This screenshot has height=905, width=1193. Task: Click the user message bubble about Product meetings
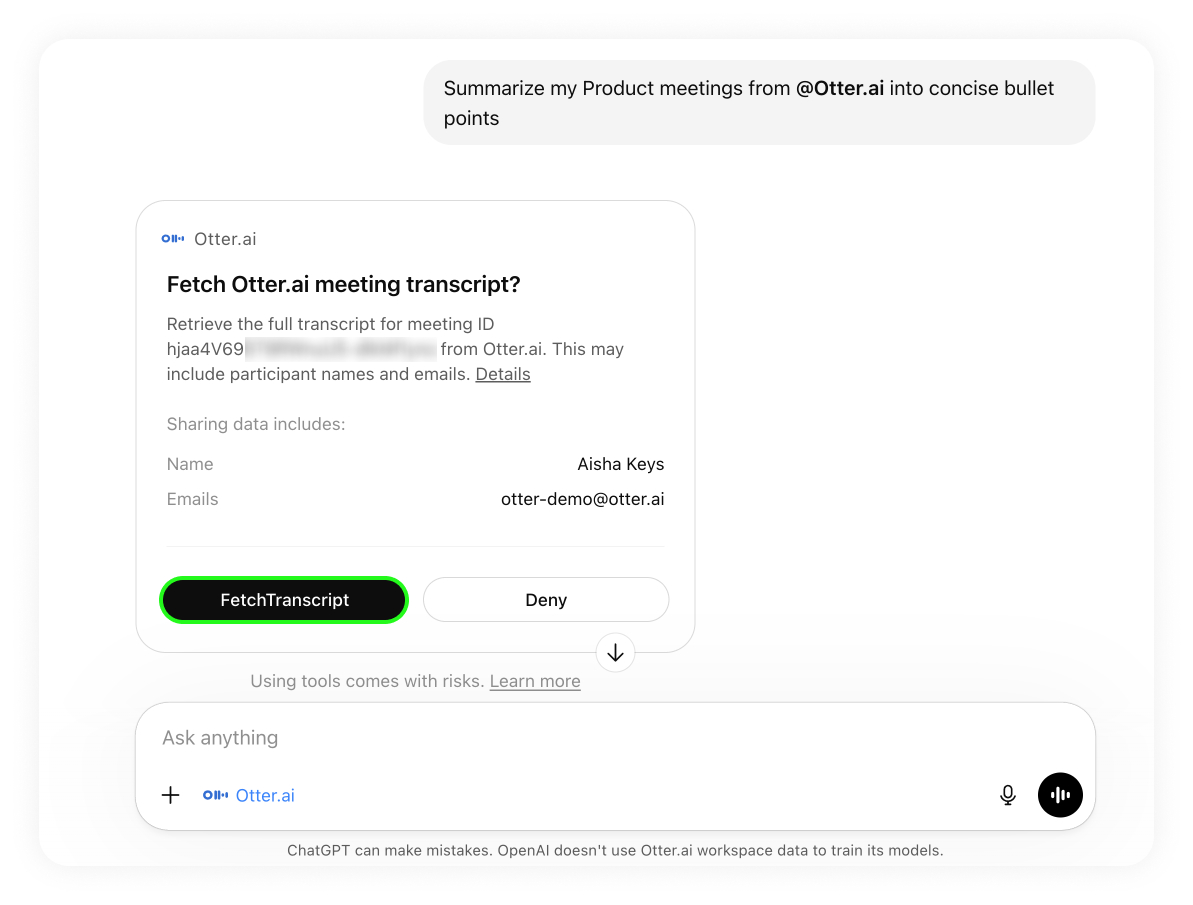pos(758,103)
